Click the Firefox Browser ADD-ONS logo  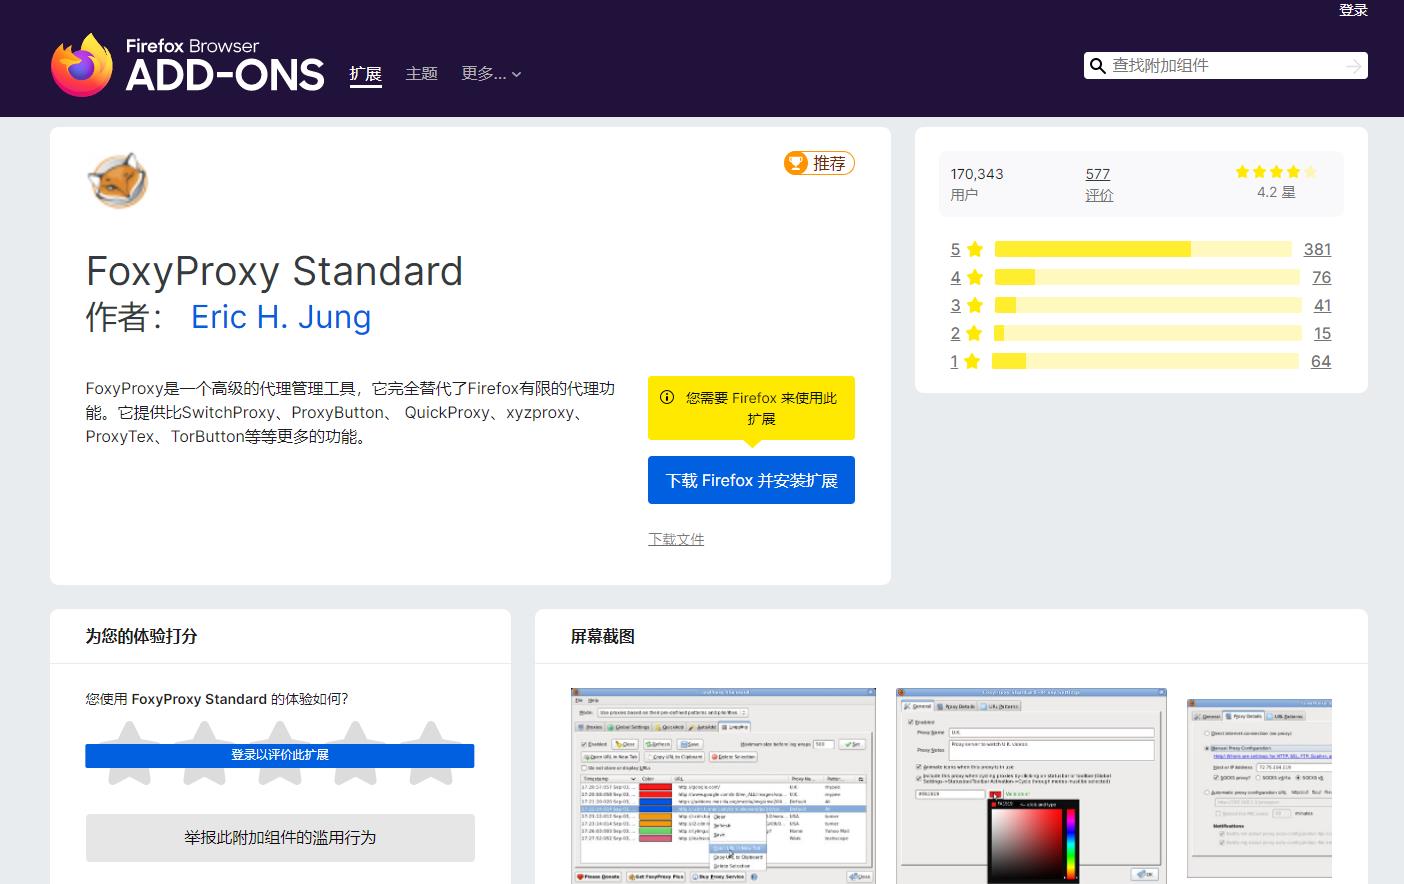pos(187,65)
